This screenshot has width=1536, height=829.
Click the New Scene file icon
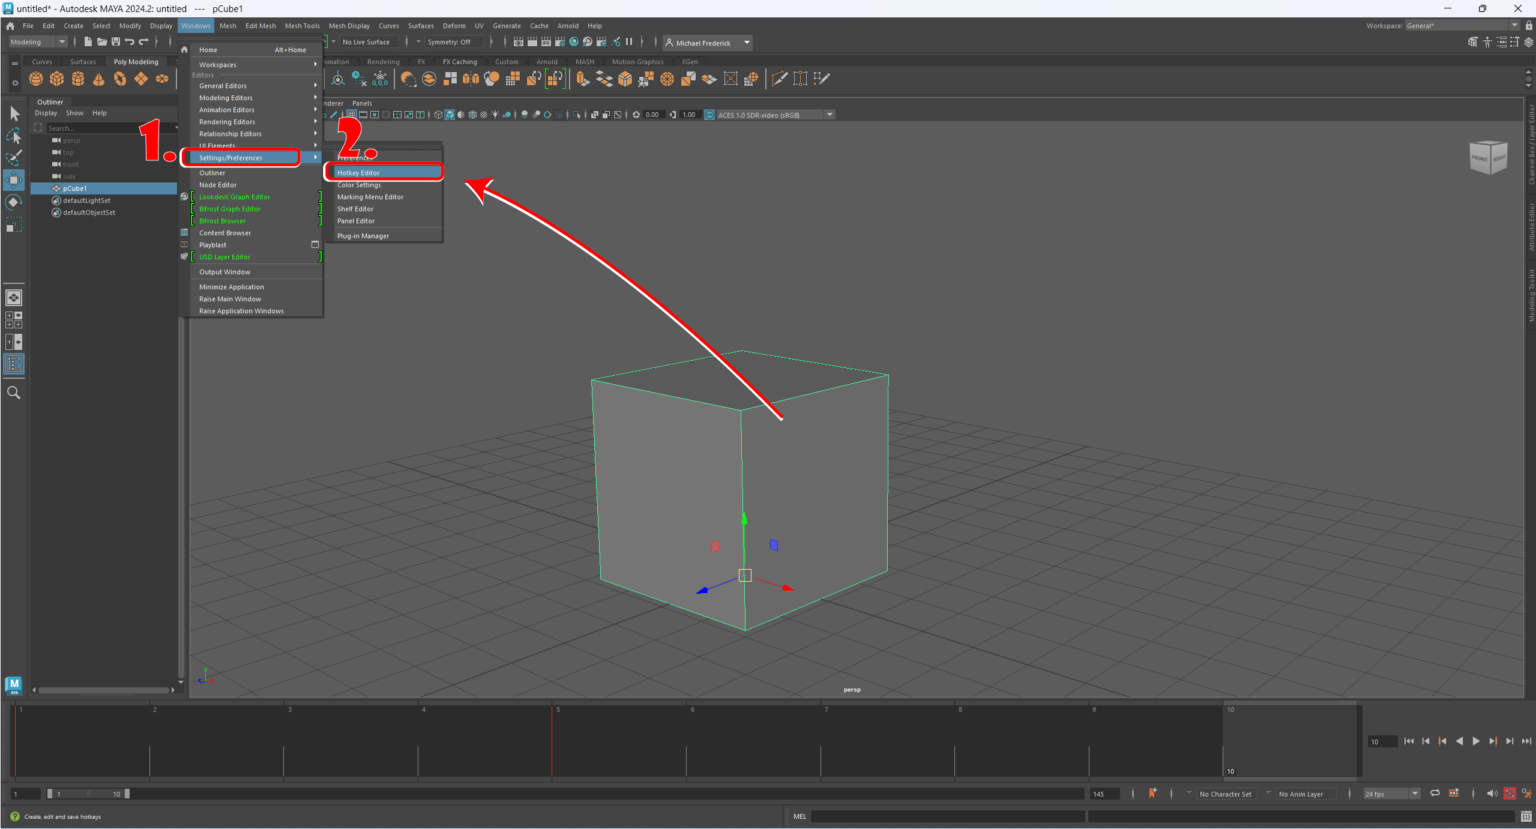click(88, 42)
